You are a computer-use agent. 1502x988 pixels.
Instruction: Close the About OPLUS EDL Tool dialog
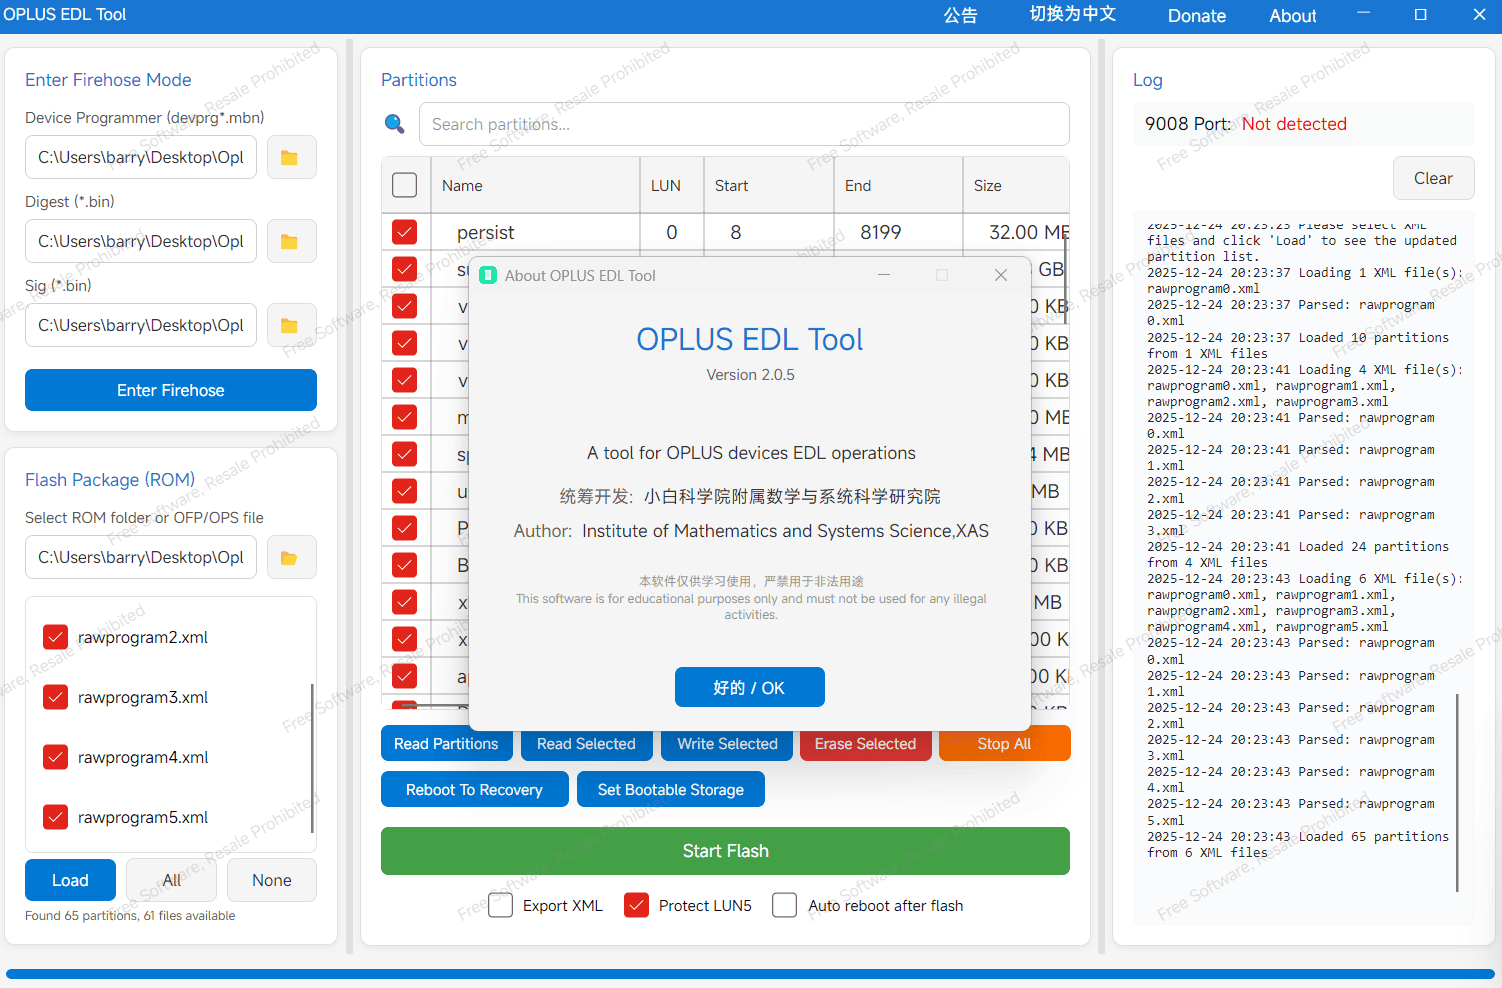(1001, 275)
